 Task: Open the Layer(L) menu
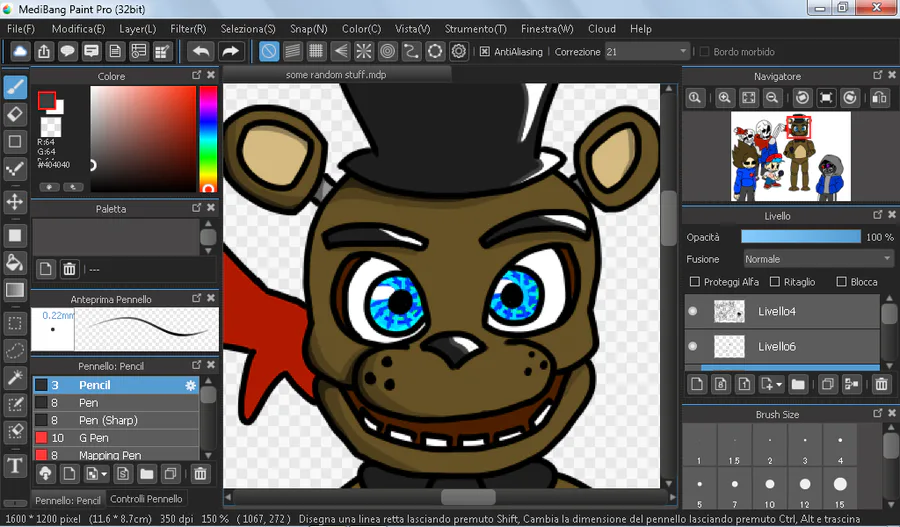click(x=138, y=29)
